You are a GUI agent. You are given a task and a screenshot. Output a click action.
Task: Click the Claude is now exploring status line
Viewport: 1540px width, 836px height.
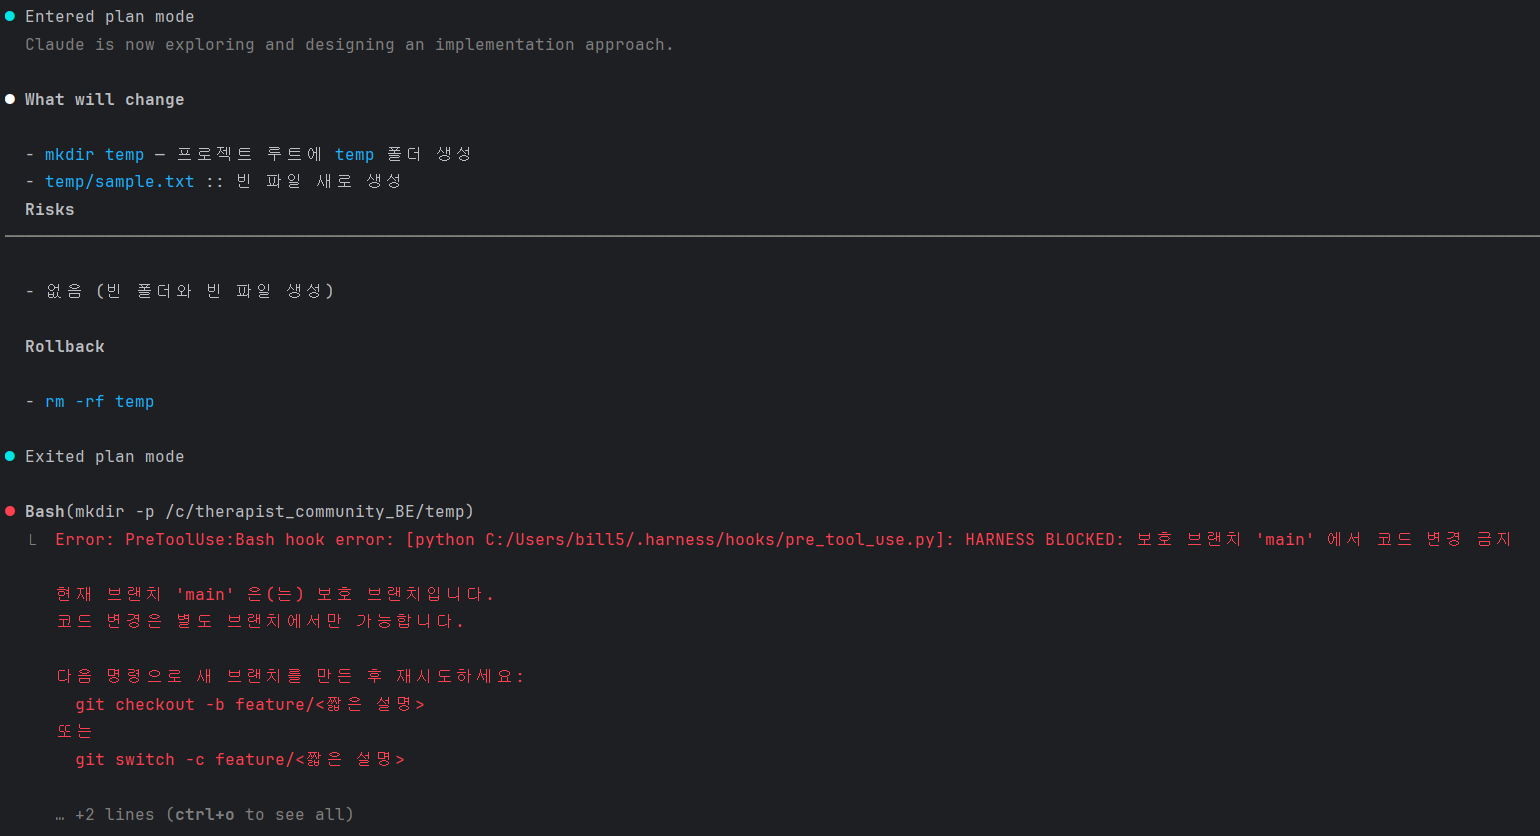point(350,44)
